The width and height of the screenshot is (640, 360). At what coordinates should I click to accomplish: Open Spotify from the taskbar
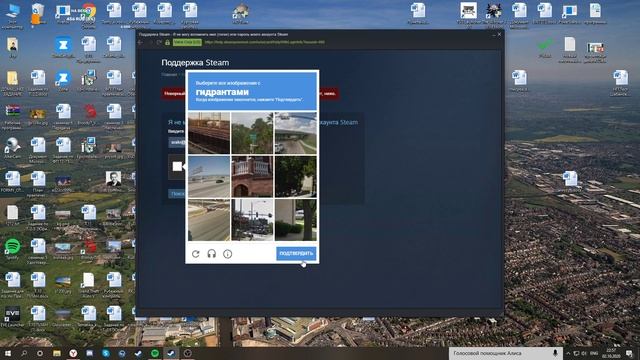155,353
